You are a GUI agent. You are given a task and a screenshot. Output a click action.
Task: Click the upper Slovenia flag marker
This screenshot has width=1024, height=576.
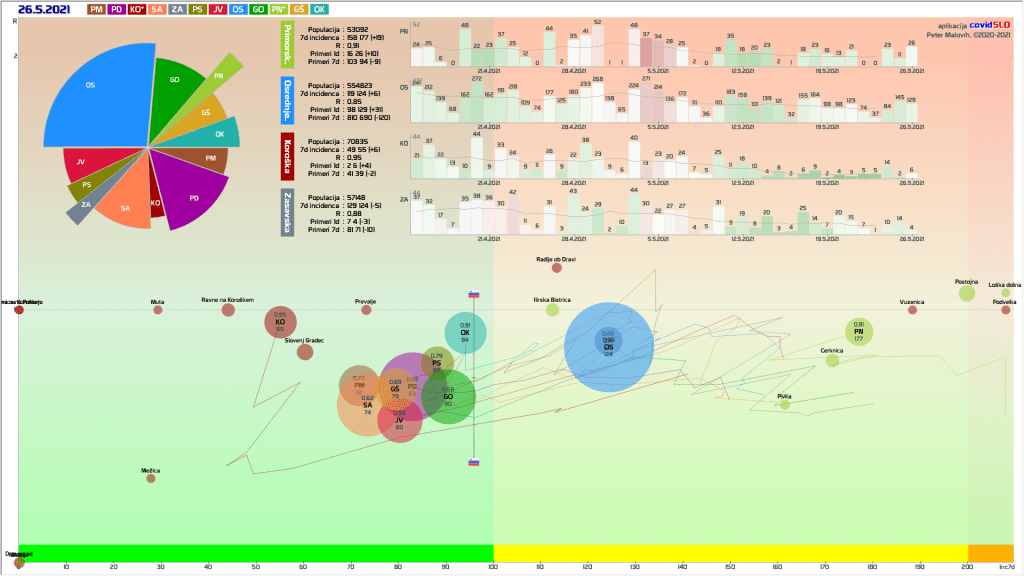pos(475,294)
